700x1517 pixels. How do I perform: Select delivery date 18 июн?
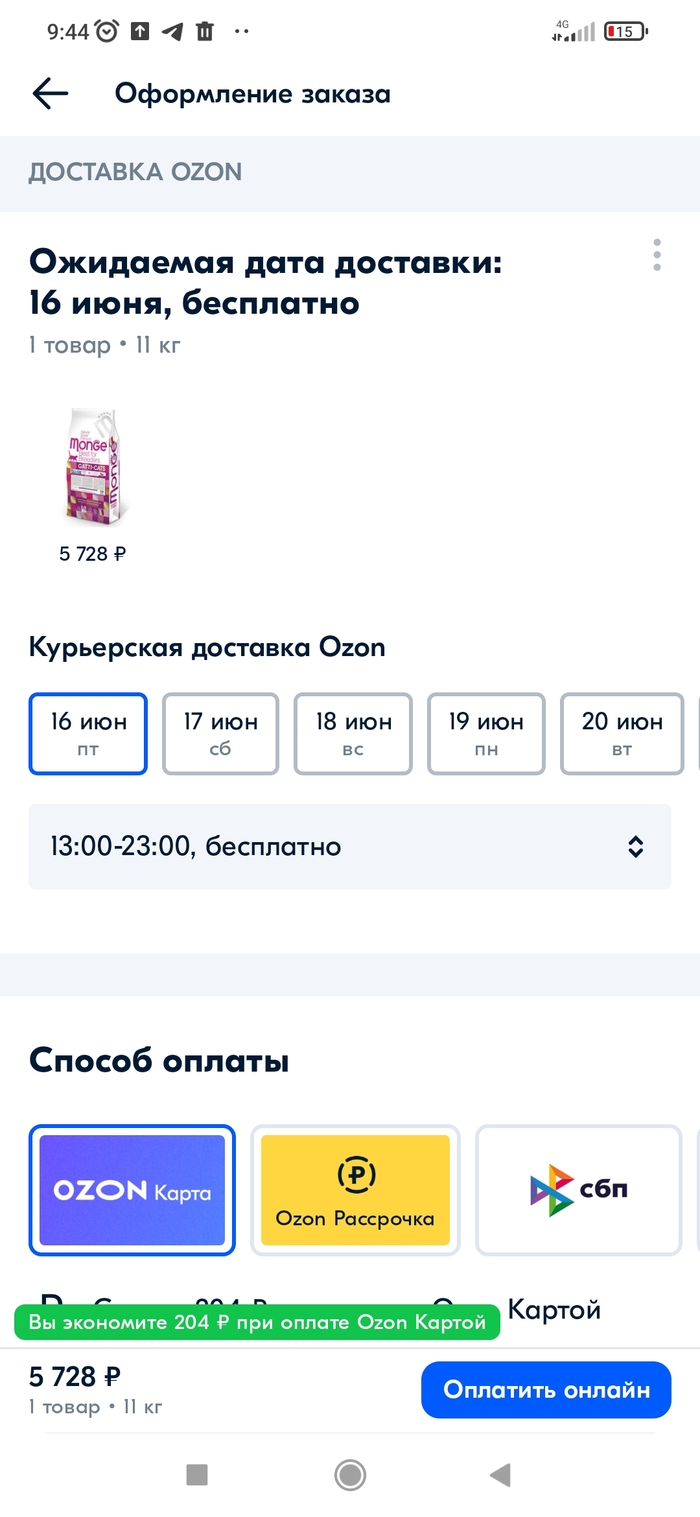coord(353,733)
